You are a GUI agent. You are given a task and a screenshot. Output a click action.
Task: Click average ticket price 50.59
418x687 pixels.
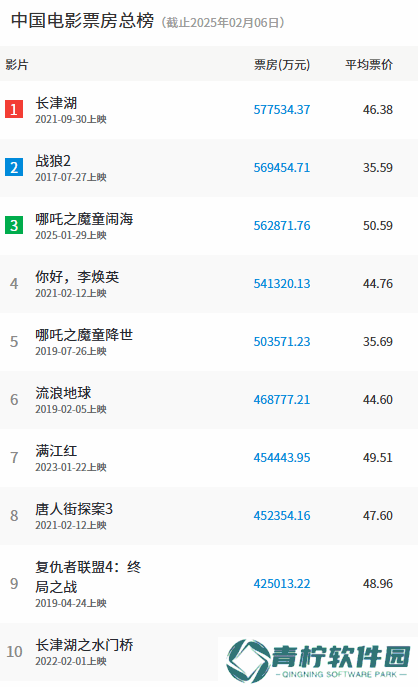[x=378, y=226]
